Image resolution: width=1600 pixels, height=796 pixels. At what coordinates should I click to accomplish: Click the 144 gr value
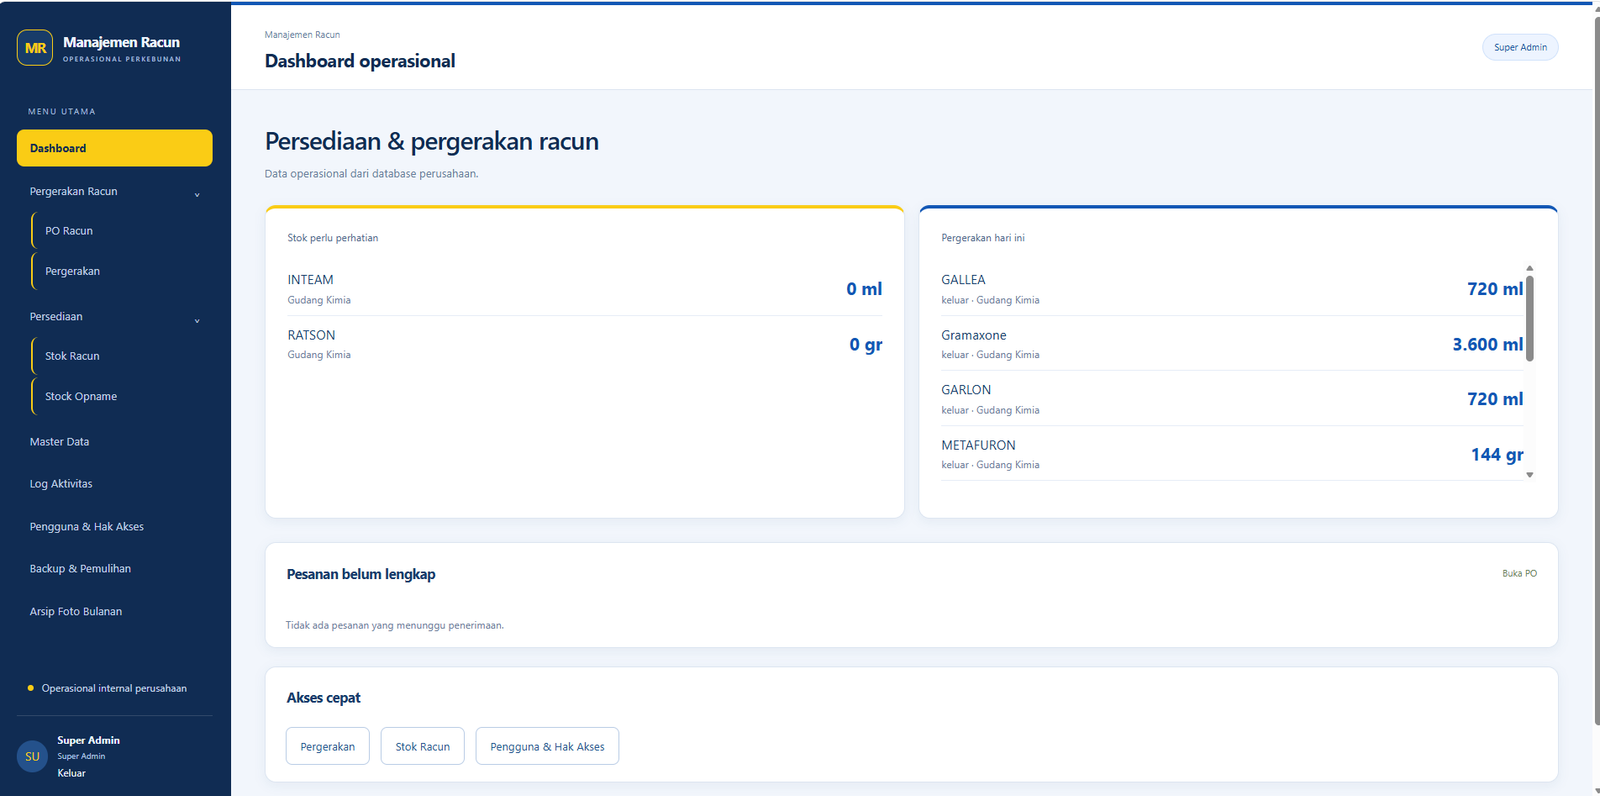[x=1497, y=455]
